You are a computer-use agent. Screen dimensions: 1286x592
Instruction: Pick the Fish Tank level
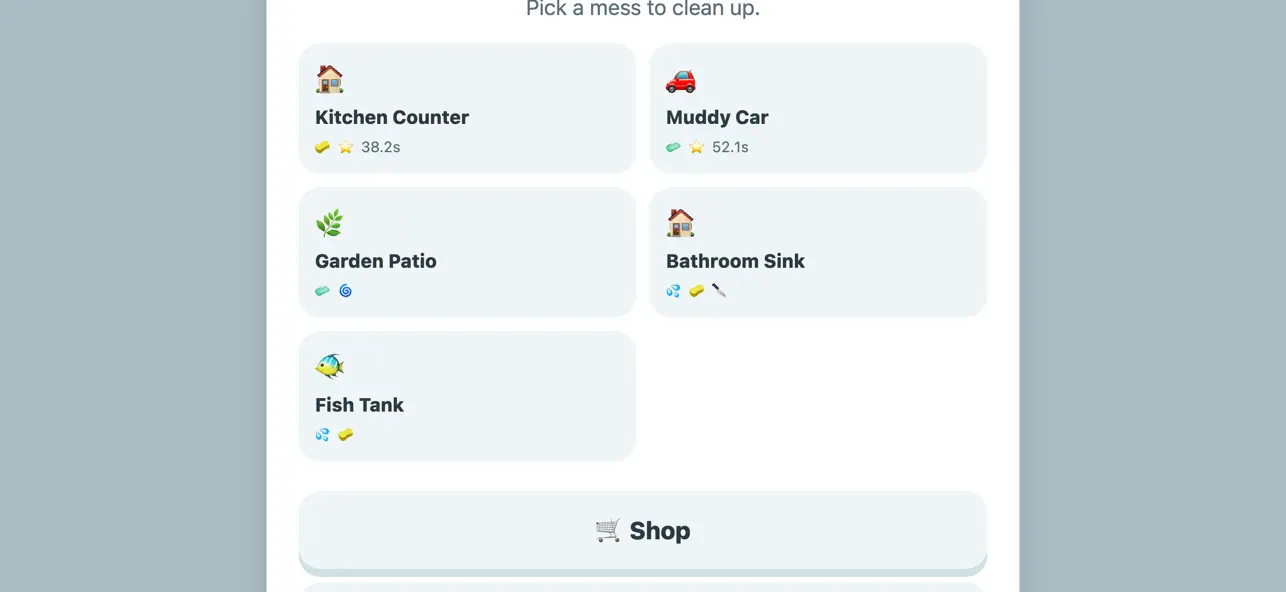tap(467, 396)
